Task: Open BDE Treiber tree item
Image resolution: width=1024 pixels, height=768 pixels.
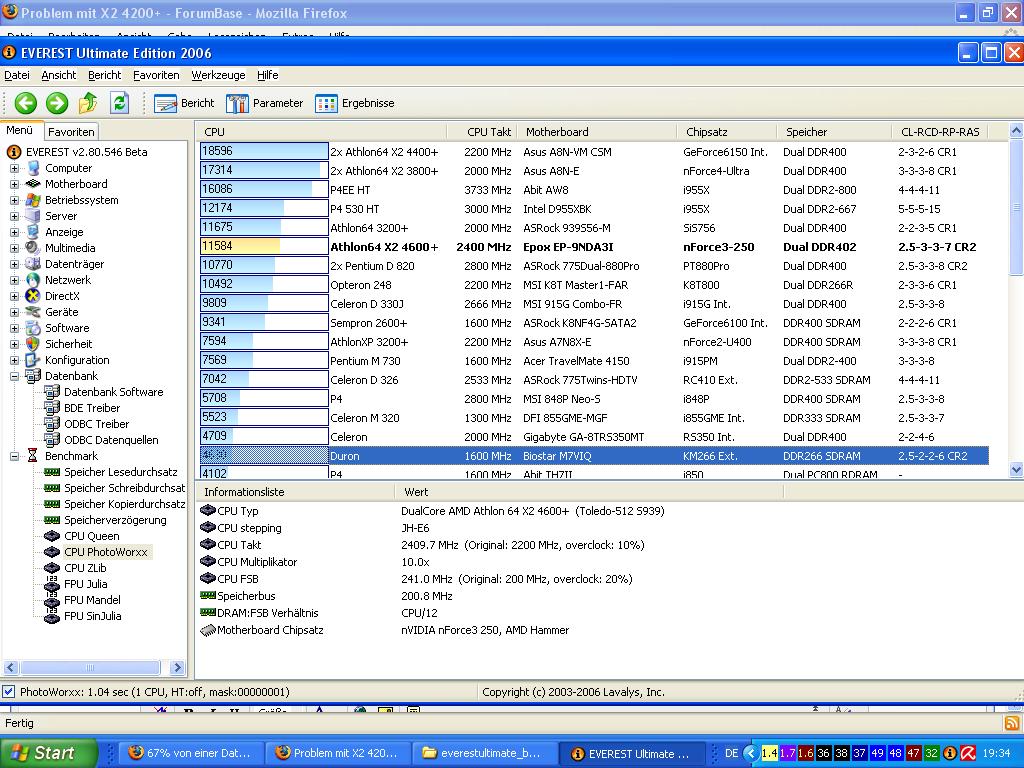Action: pos(92,408)
